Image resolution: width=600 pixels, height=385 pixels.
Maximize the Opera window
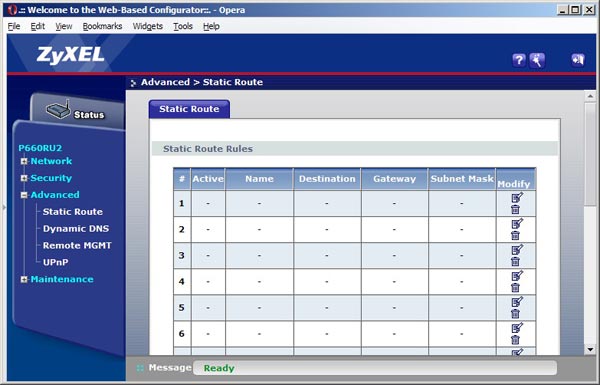575,10
